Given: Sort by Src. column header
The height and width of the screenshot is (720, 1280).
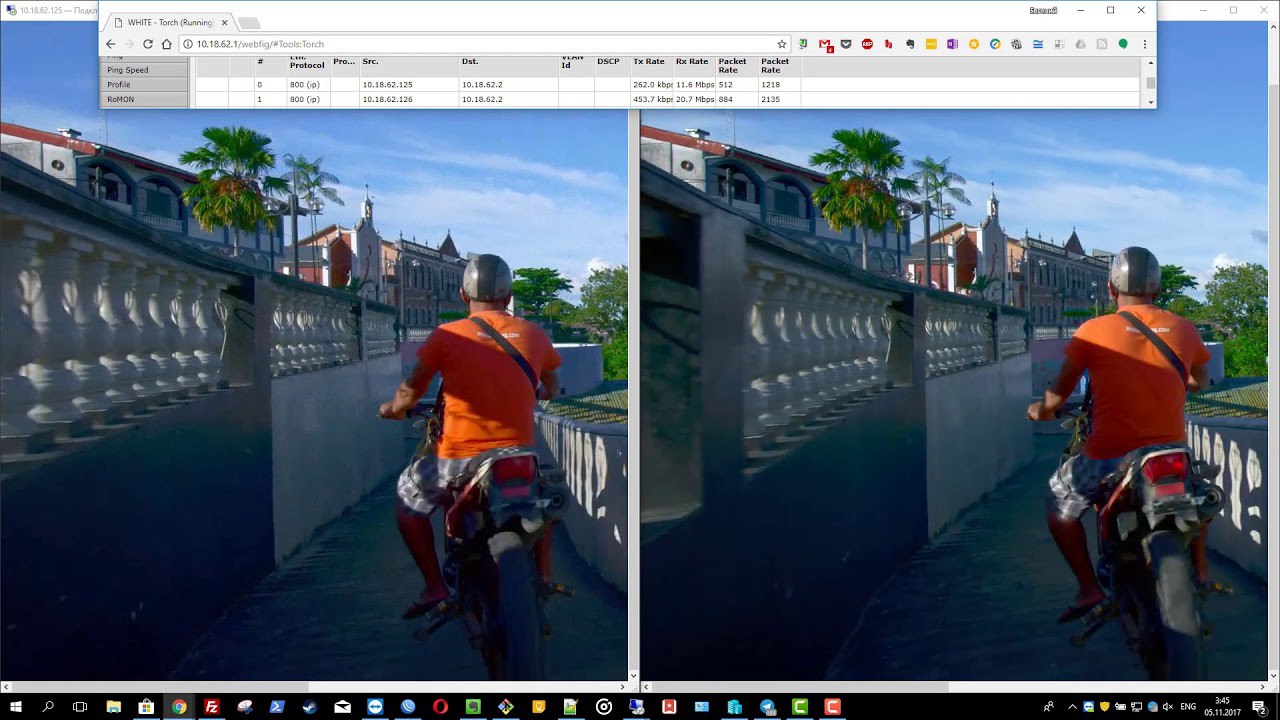Looking at the screenshot, I should (x=408, y=66).
